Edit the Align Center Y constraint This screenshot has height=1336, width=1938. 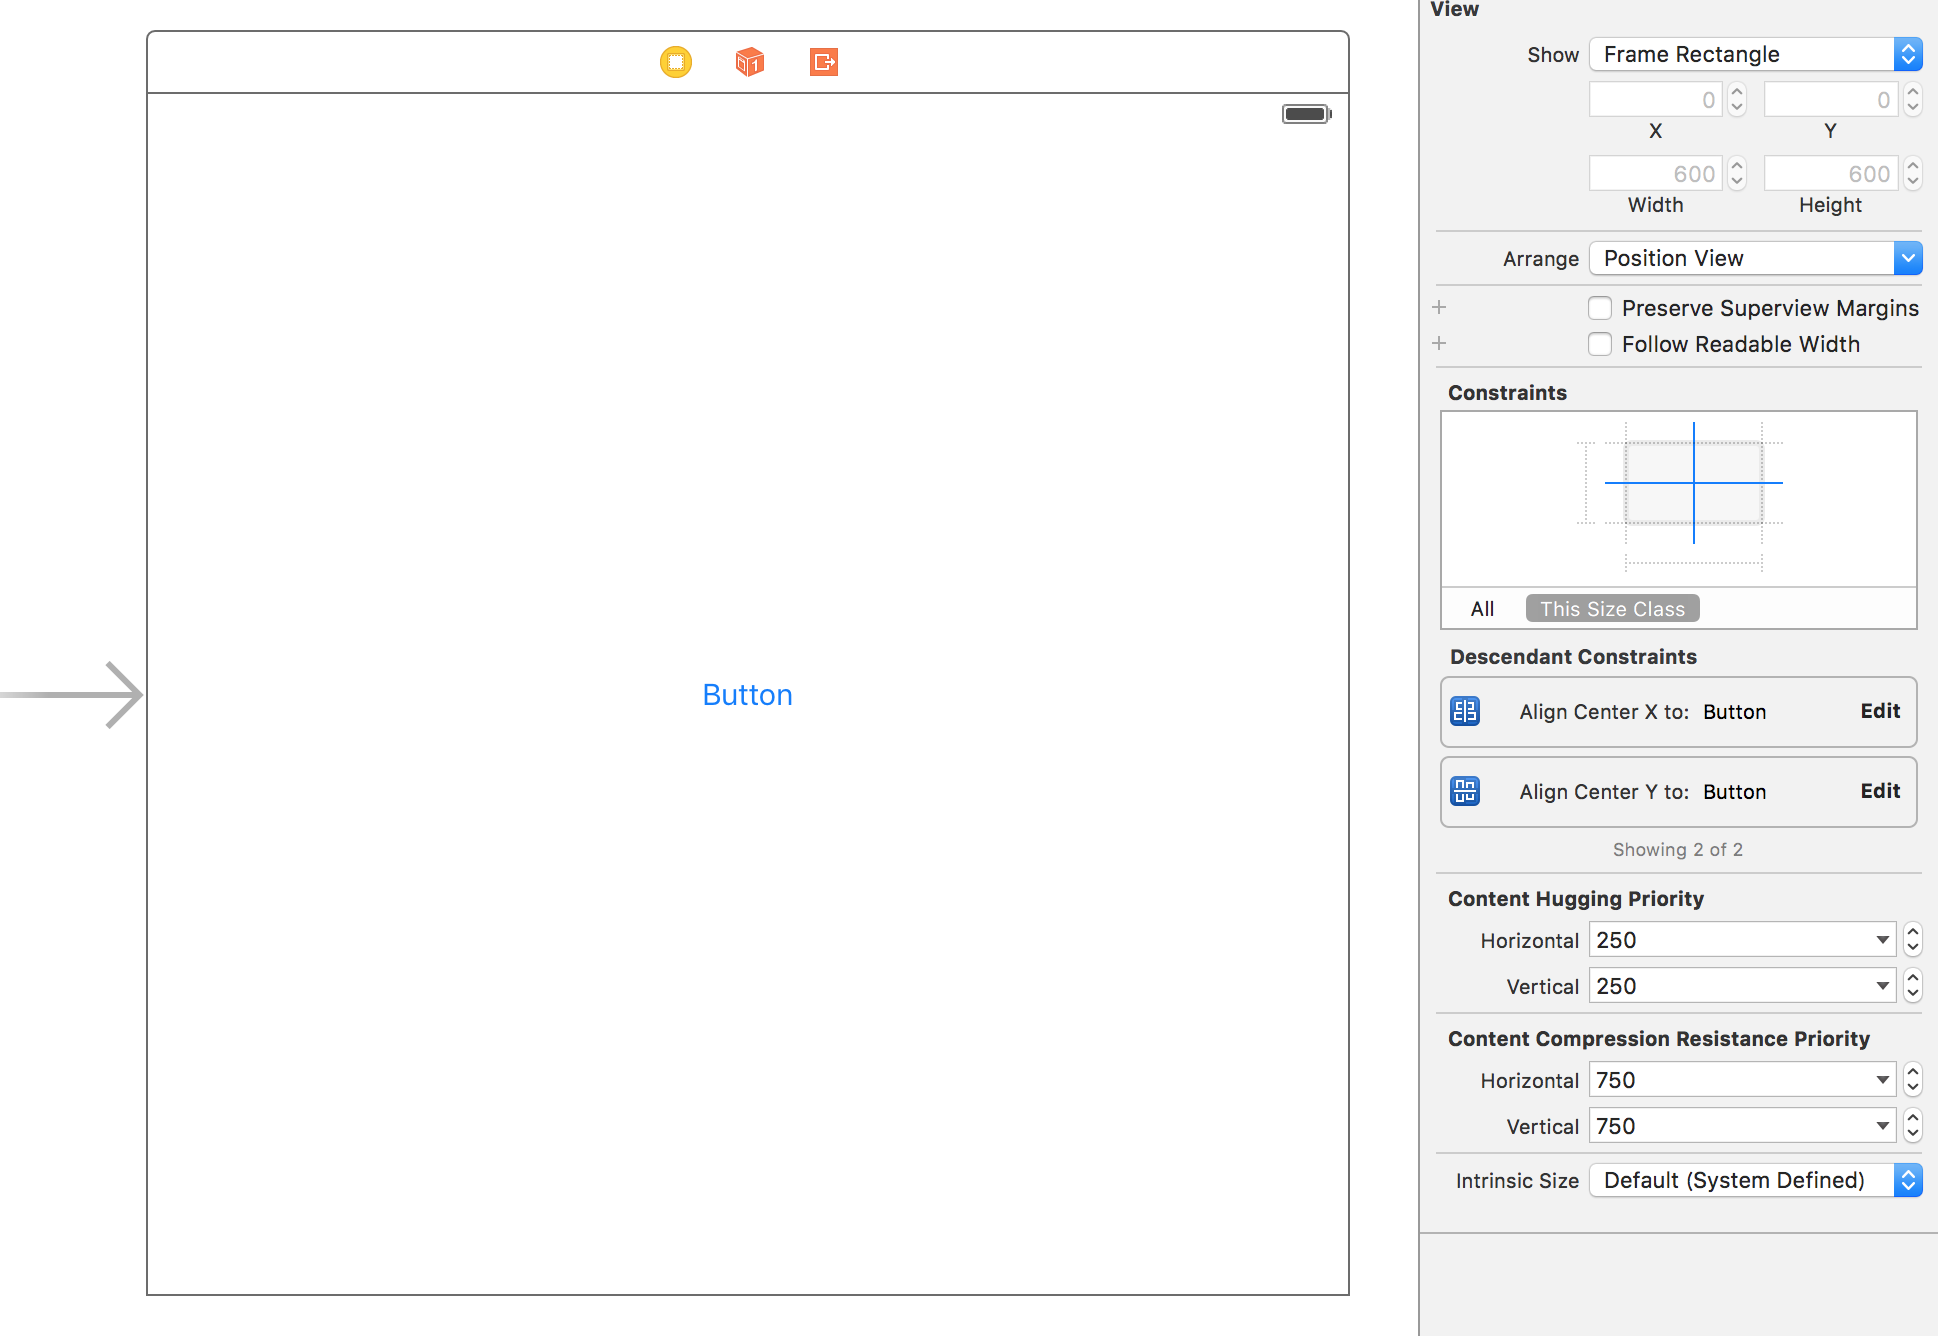pos(1879,791)
